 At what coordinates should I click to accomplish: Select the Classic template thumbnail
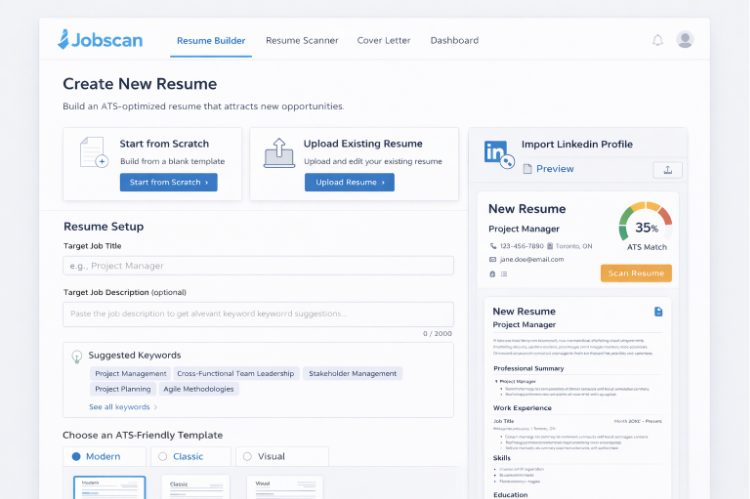coord(196,488)
